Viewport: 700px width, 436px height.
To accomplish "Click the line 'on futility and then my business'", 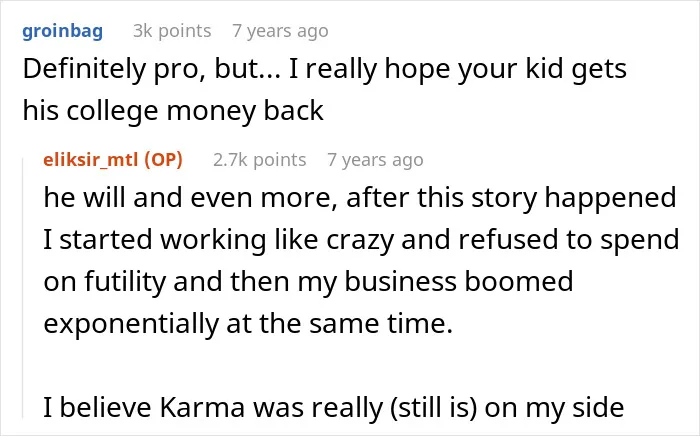I will [x=308, y=282].
